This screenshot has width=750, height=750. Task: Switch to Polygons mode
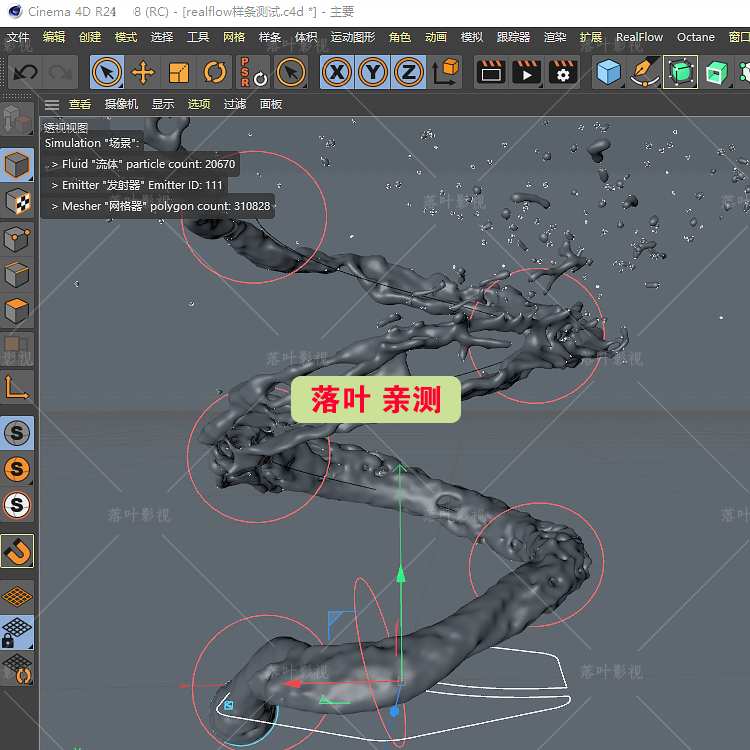(x=17, y=311)
